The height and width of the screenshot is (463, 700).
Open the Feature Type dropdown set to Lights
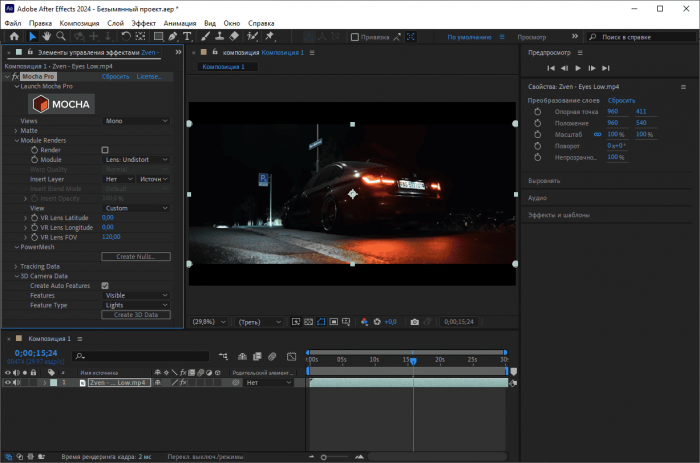136,305
